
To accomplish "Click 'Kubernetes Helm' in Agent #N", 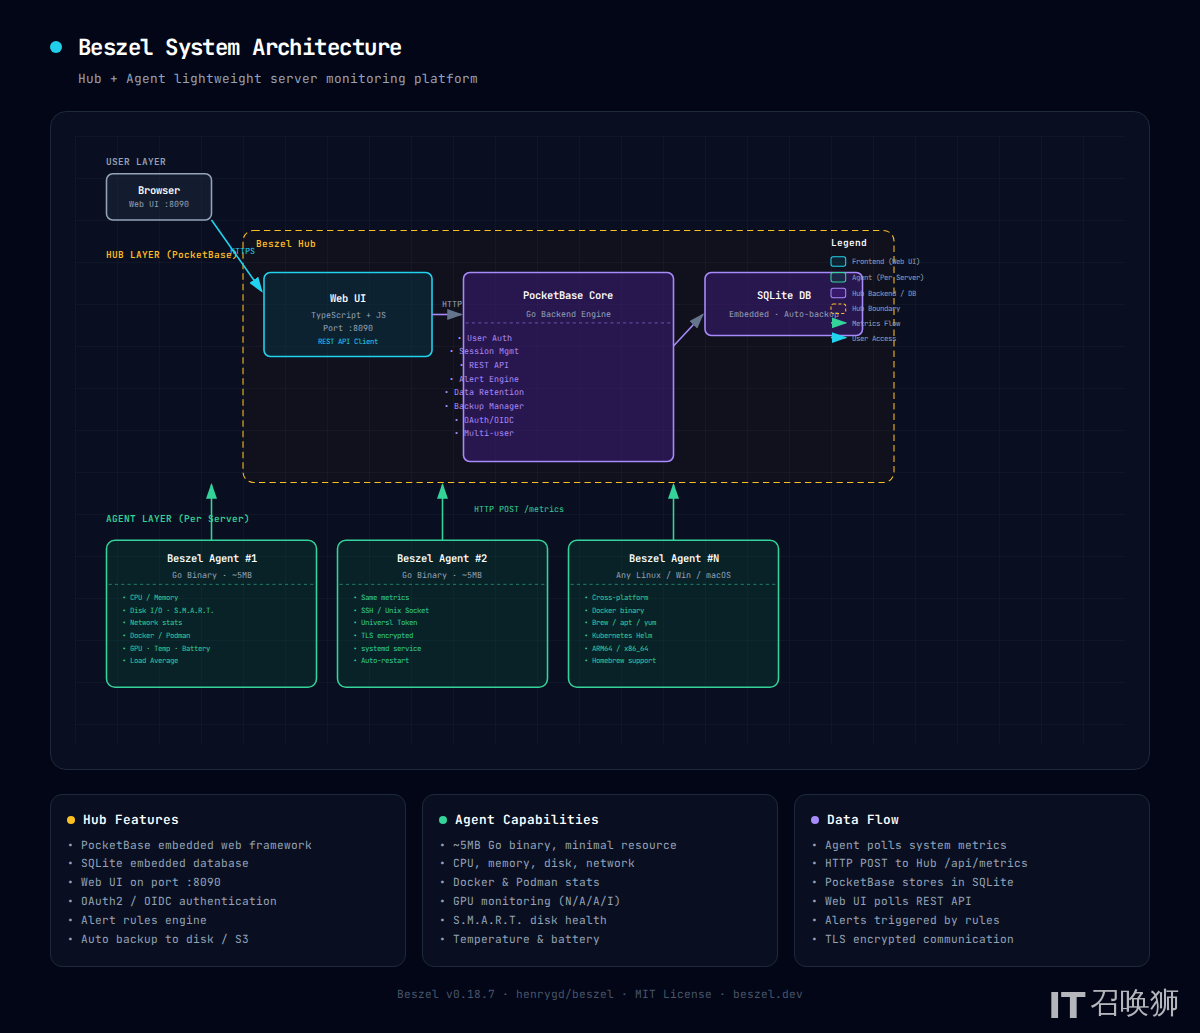I will pyautogui.click(x=622, y=636).
